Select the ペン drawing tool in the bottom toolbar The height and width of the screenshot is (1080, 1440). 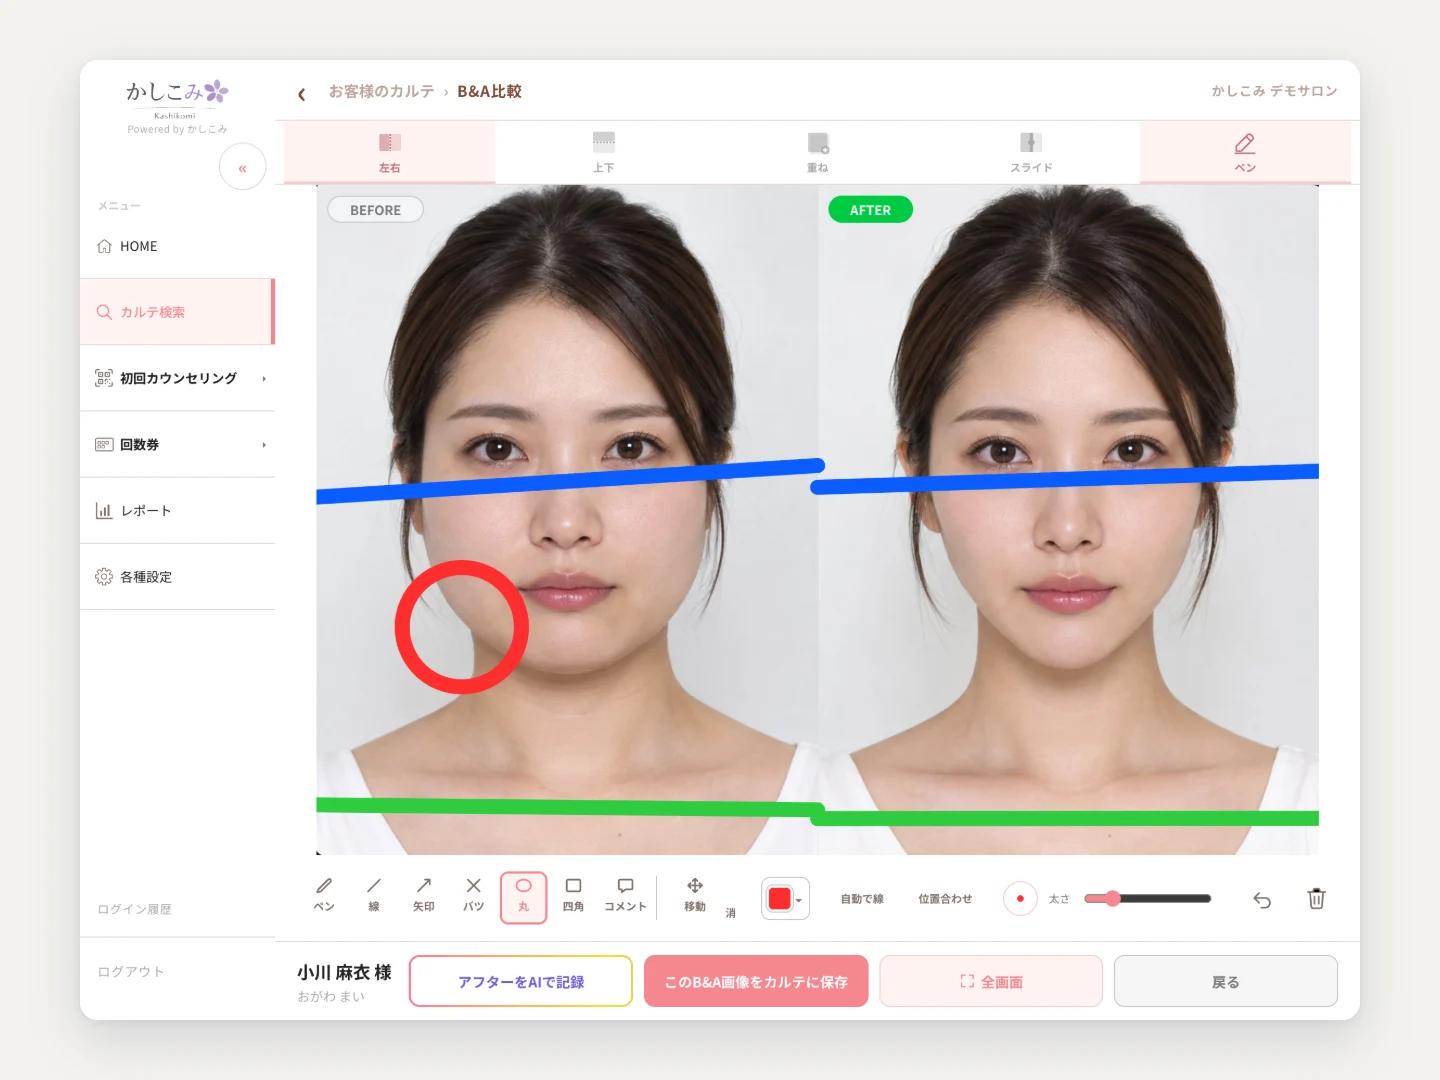pos(324,895)
